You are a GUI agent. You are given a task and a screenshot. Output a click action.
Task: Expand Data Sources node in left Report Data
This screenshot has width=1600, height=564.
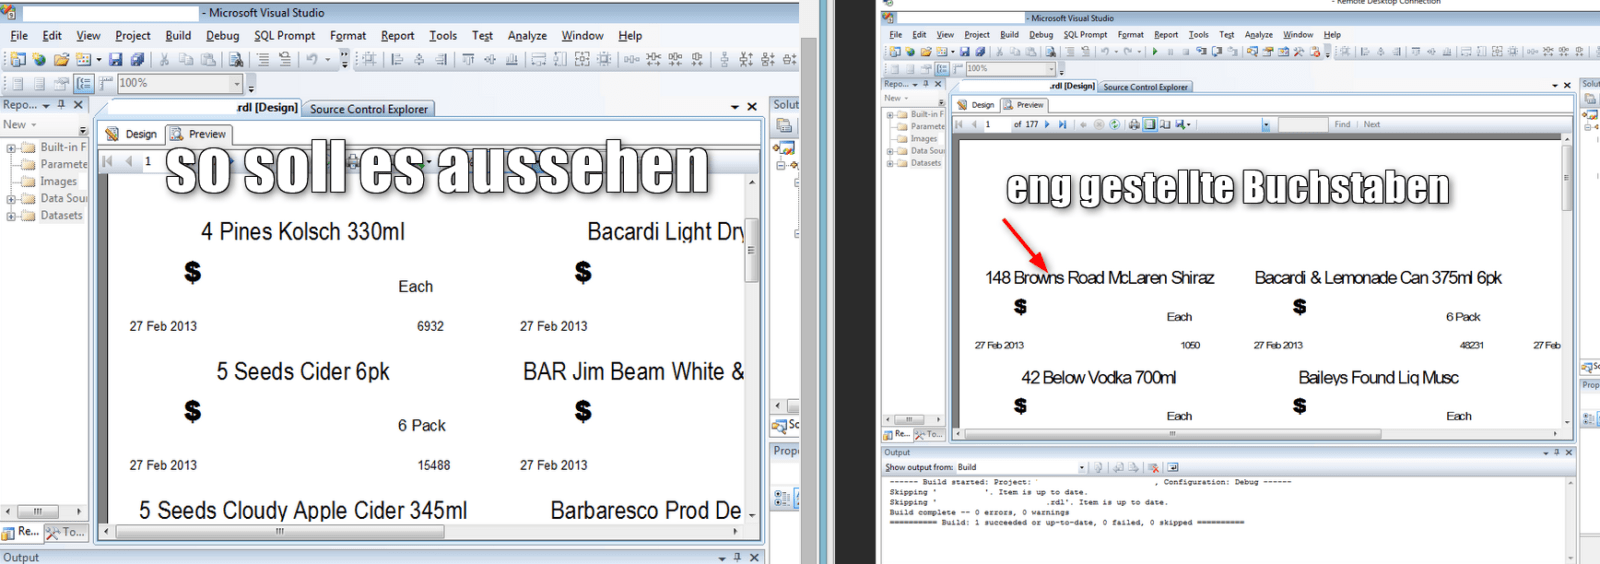(11, 198)
